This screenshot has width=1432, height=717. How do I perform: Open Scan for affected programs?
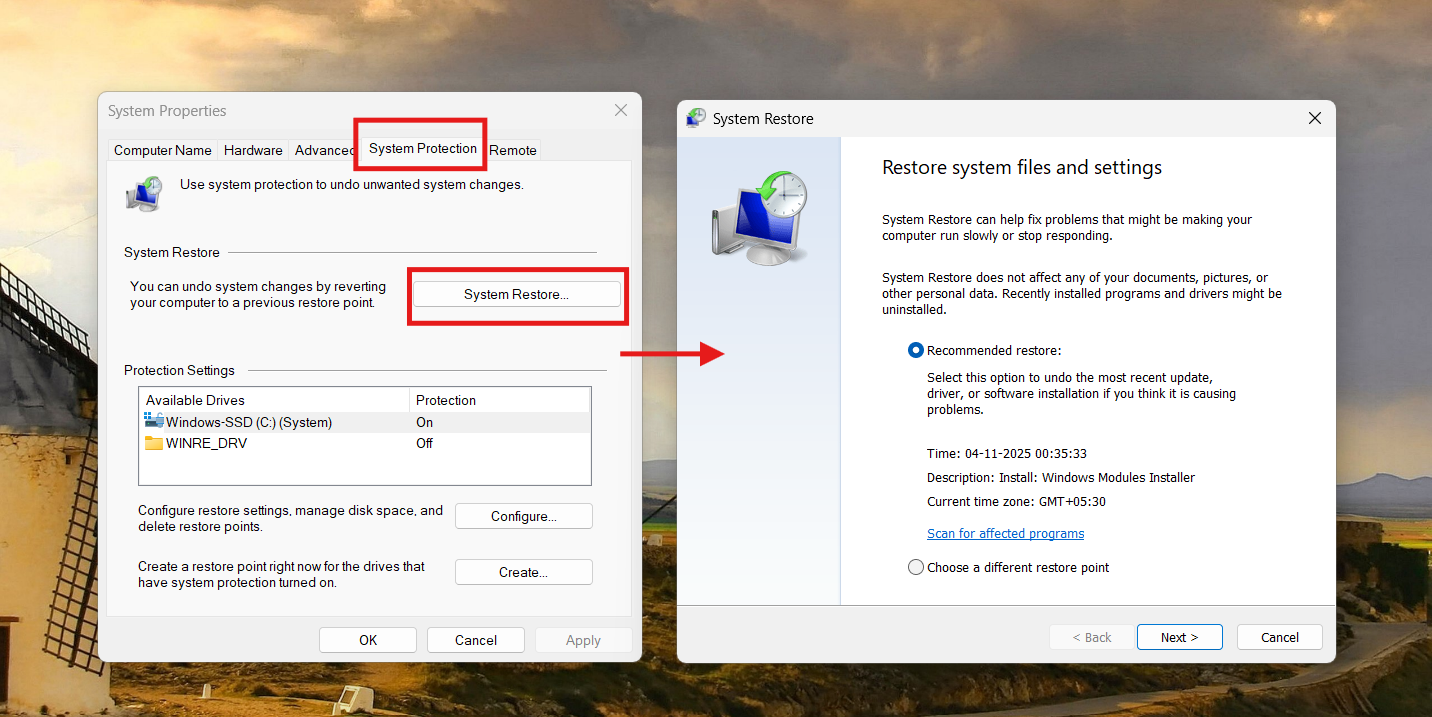coord(1004,533)
